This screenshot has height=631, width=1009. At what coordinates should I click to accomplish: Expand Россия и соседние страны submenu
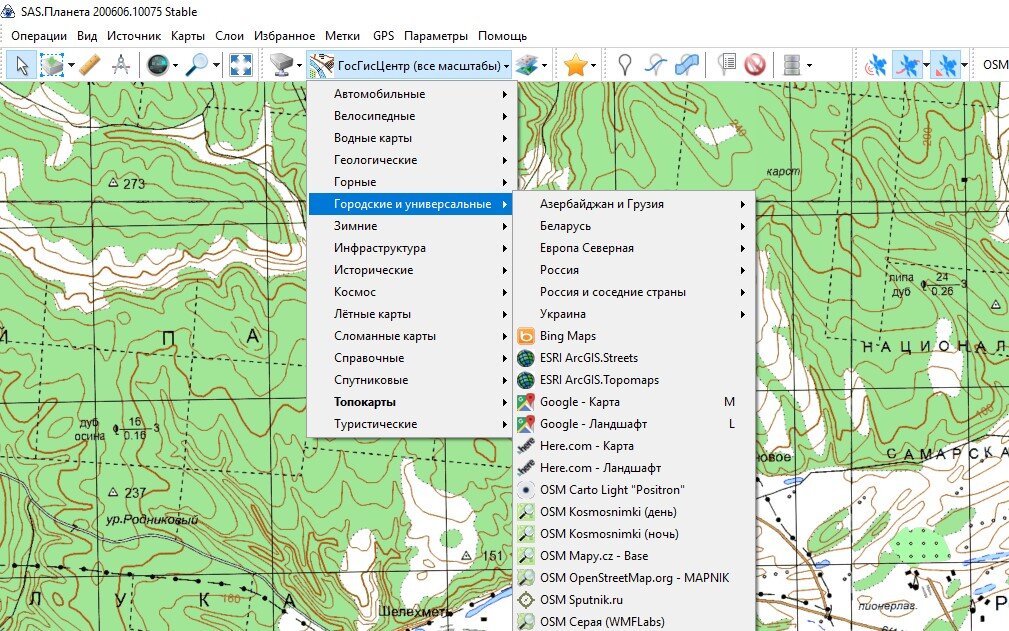coord(634,292)
